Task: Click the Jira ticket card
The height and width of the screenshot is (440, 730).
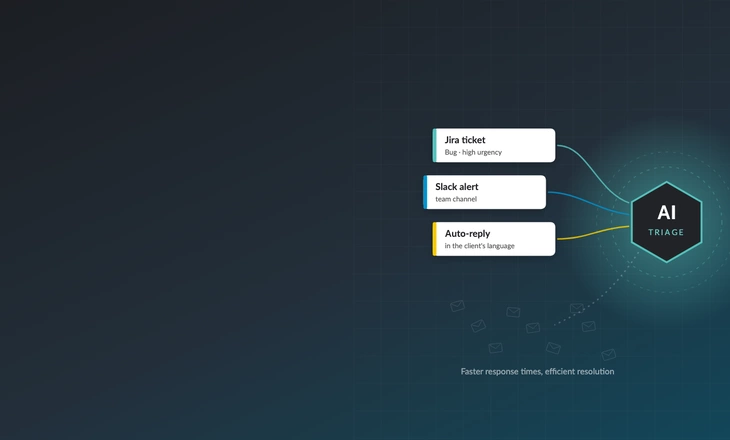Action: (x=494, y=145)
